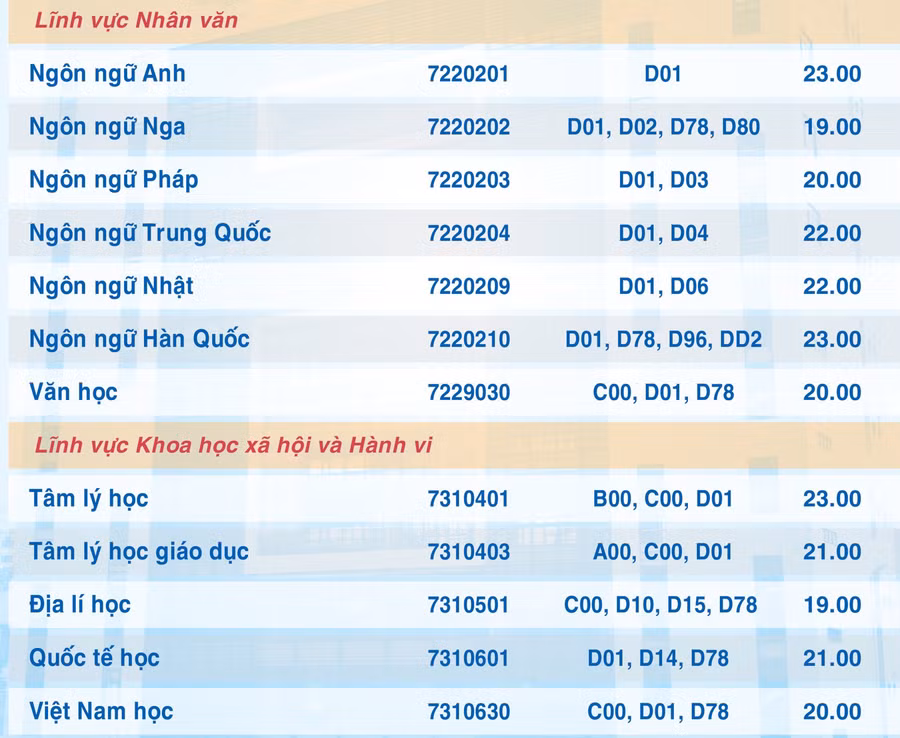Click 'Lĩnh vực Khoa học xã hội và Hành vi' header

[233, 445]
